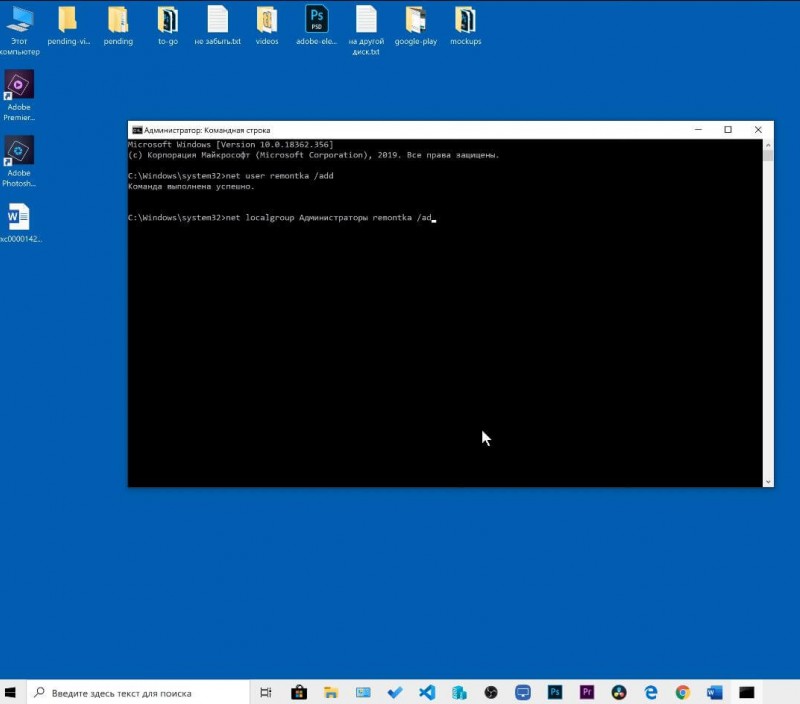Open the blue monitor app on taskbar
Viewport: 800px width, 704px height.
[523, 692]
